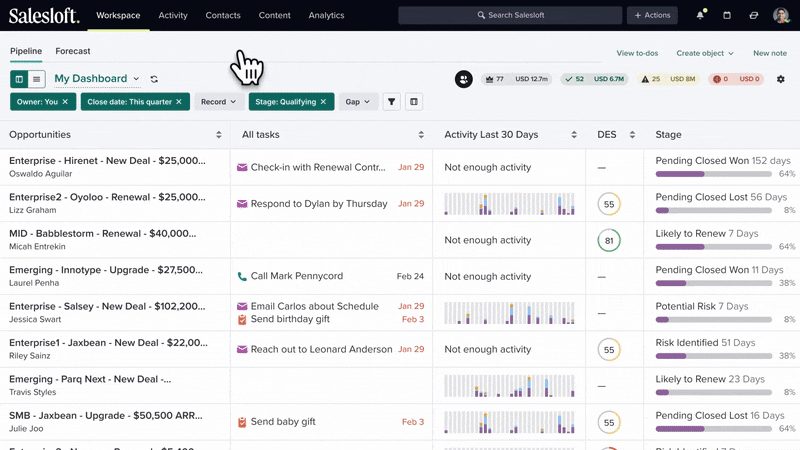This screenshot has width=800, height=450.
Task: Click the search Salesloft field
Action: [510, 15]
